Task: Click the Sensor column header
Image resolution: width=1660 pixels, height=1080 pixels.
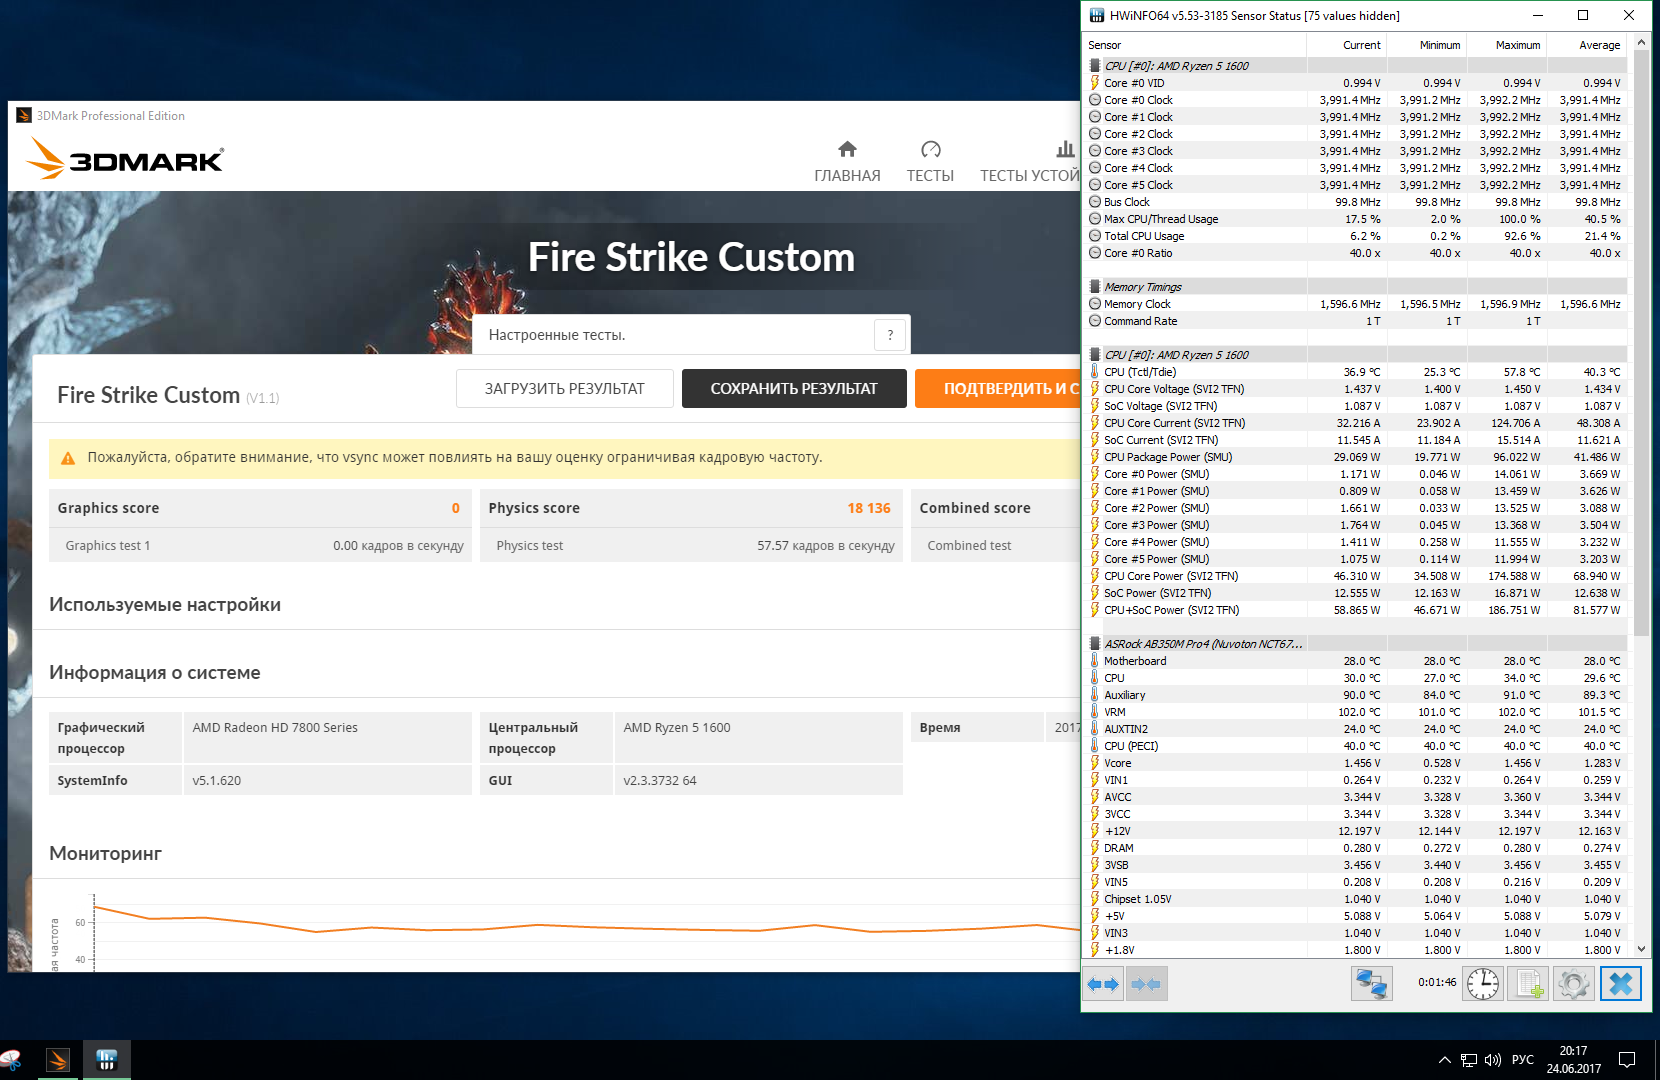Action: pos(1196,45)
